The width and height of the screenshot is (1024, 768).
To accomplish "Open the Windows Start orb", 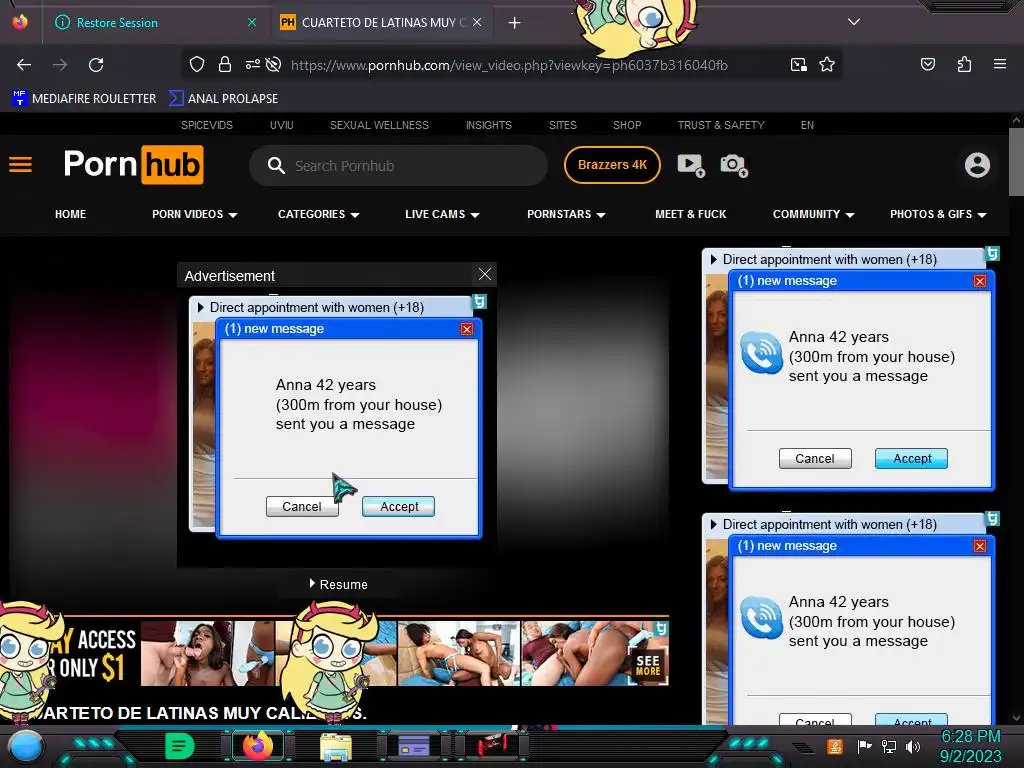I will pos(26,747).
